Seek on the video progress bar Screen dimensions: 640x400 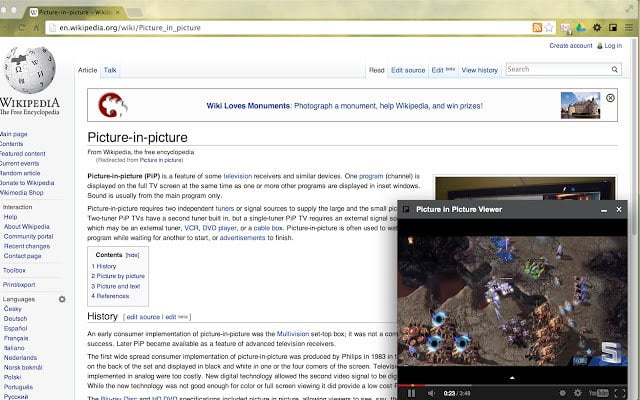500,384
